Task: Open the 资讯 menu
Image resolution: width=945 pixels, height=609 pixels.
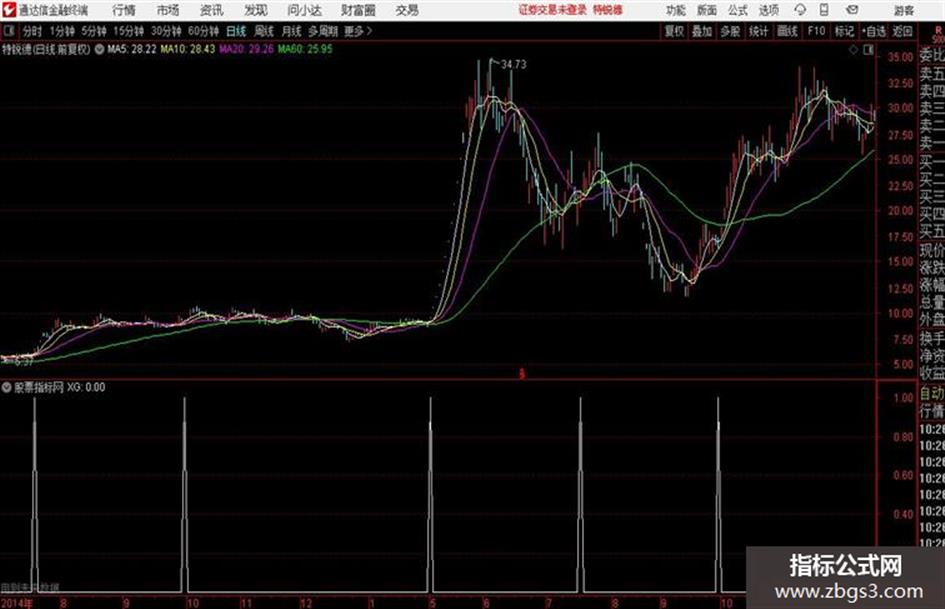Action: [212, 10]
